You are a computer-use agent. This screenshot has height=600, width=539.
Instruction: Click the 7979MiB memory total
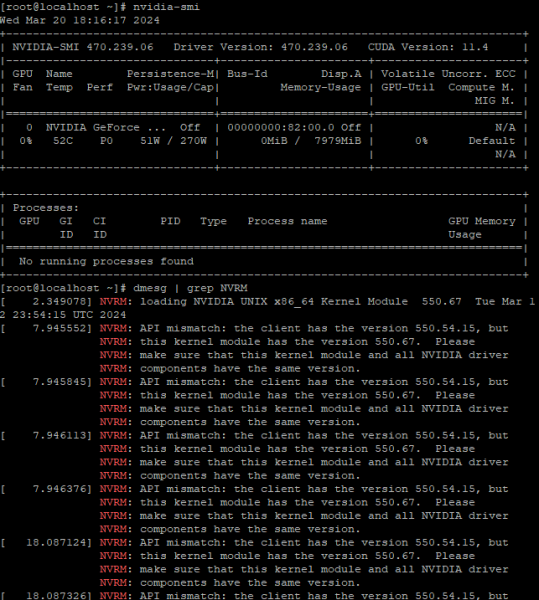pos(338,141)
